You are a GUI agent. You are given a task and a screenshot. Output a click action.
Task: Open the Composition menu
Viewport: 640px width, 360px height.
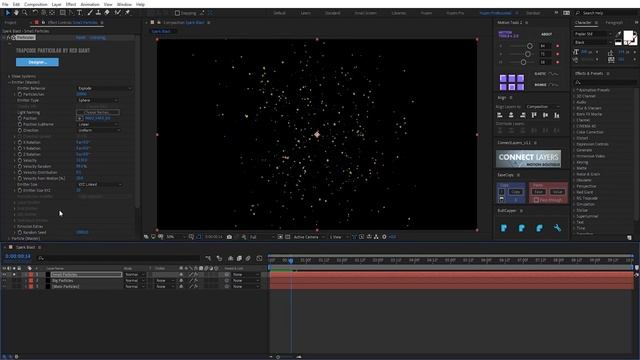(x=36, y=4)
